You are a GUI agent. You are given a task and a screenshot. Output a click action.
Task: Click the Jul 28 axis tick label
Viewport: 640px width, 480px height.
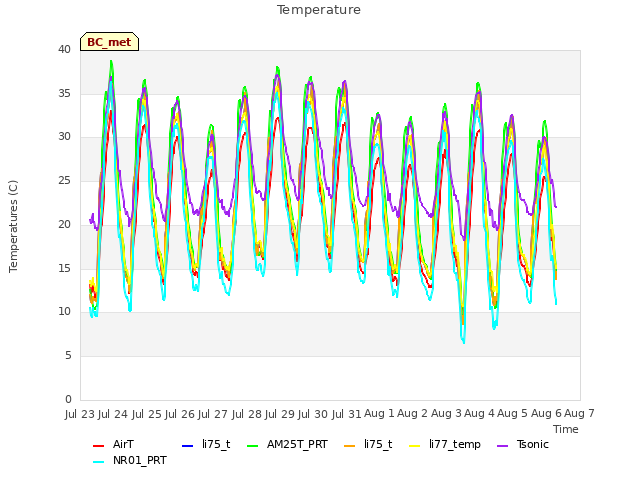click(x=247, y=414)
